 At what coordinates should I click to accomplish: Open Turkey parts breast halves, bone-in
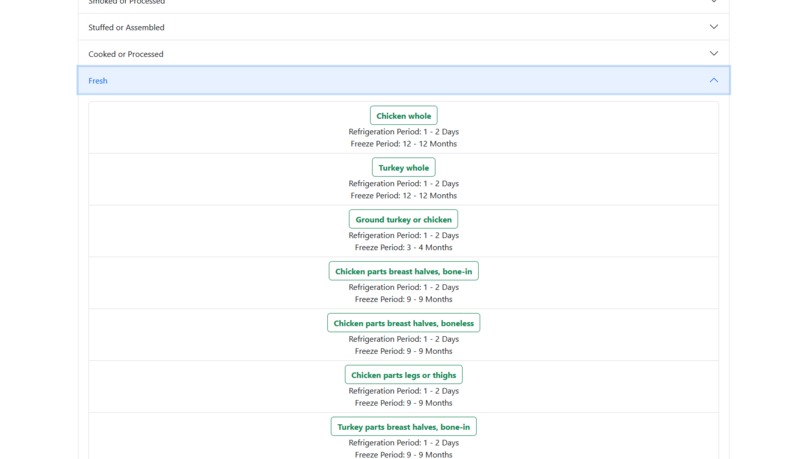pos(404,427)
